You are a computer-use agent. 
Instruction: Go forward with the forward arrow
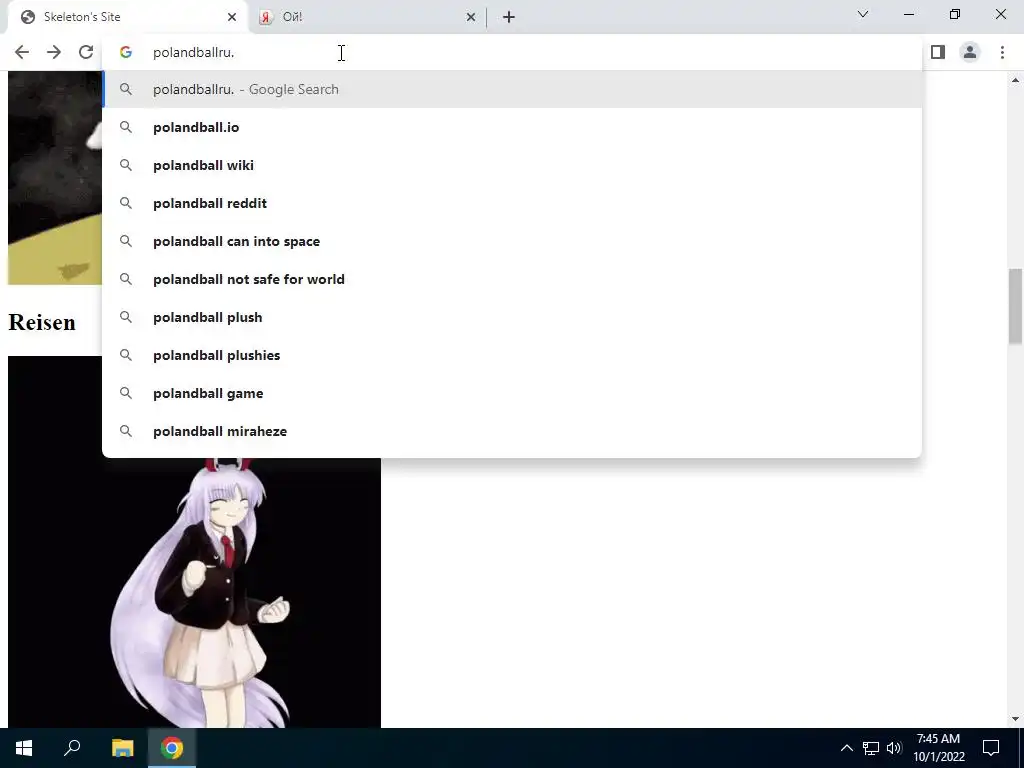coord(54,52)
